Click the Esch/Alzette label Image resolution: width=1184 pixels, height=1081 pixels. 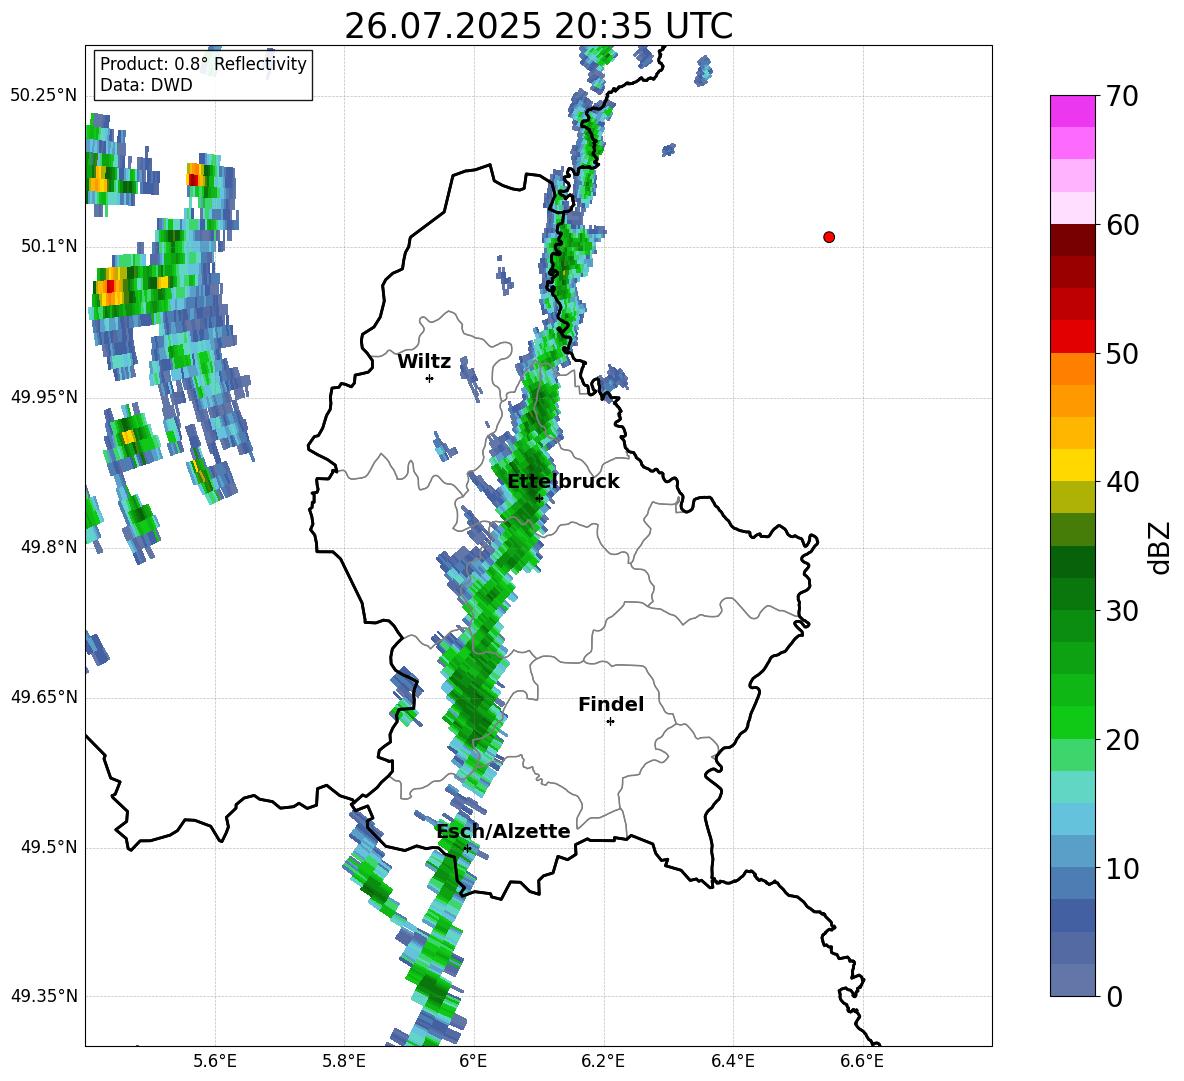coord(504,832)
